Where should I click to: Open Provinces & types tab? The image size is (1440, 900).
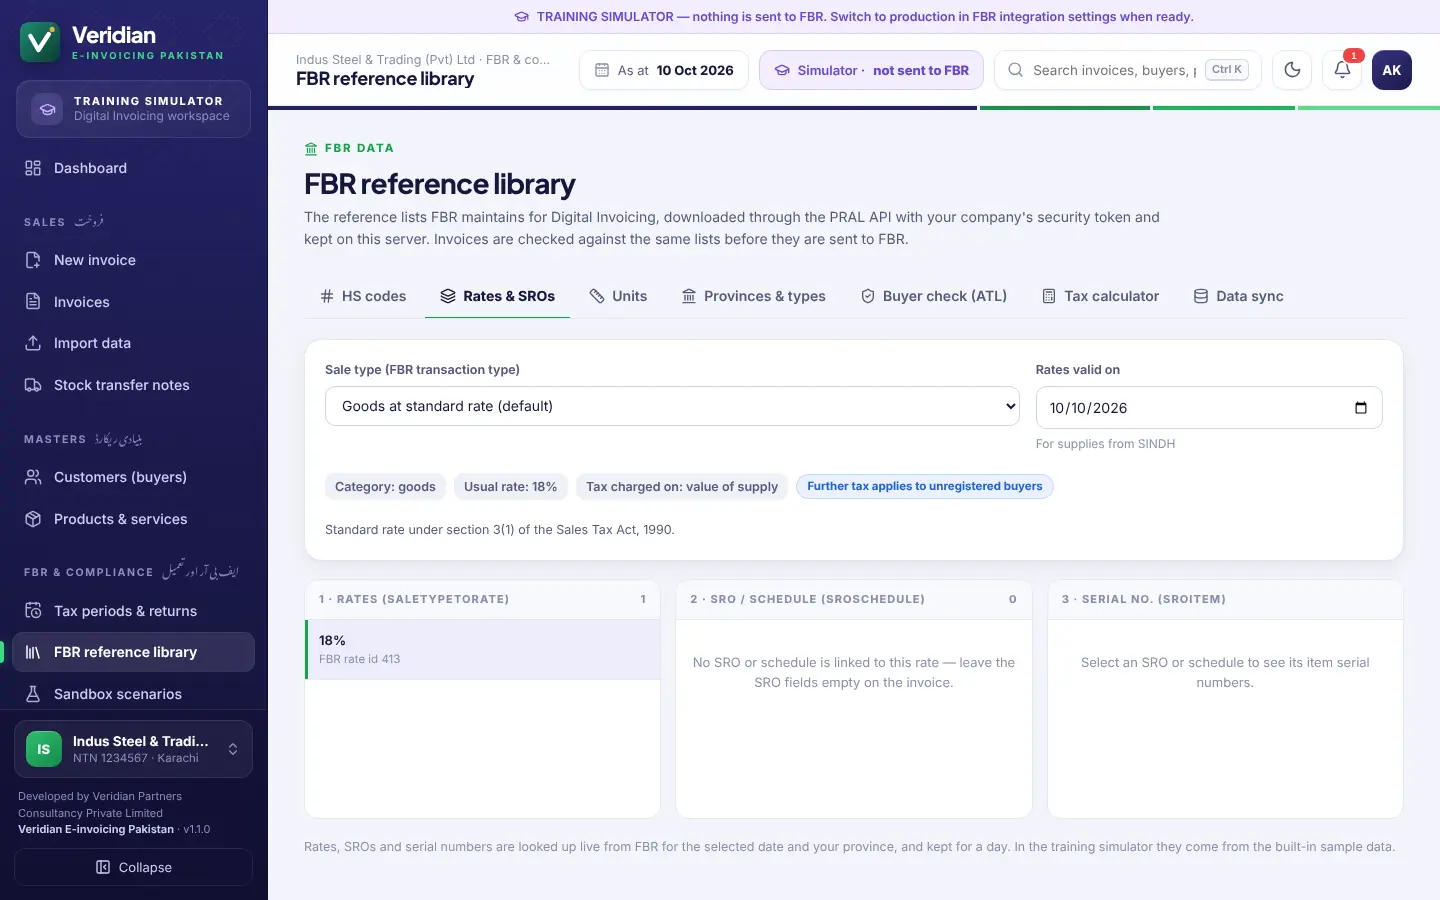[x=753, y=296]
